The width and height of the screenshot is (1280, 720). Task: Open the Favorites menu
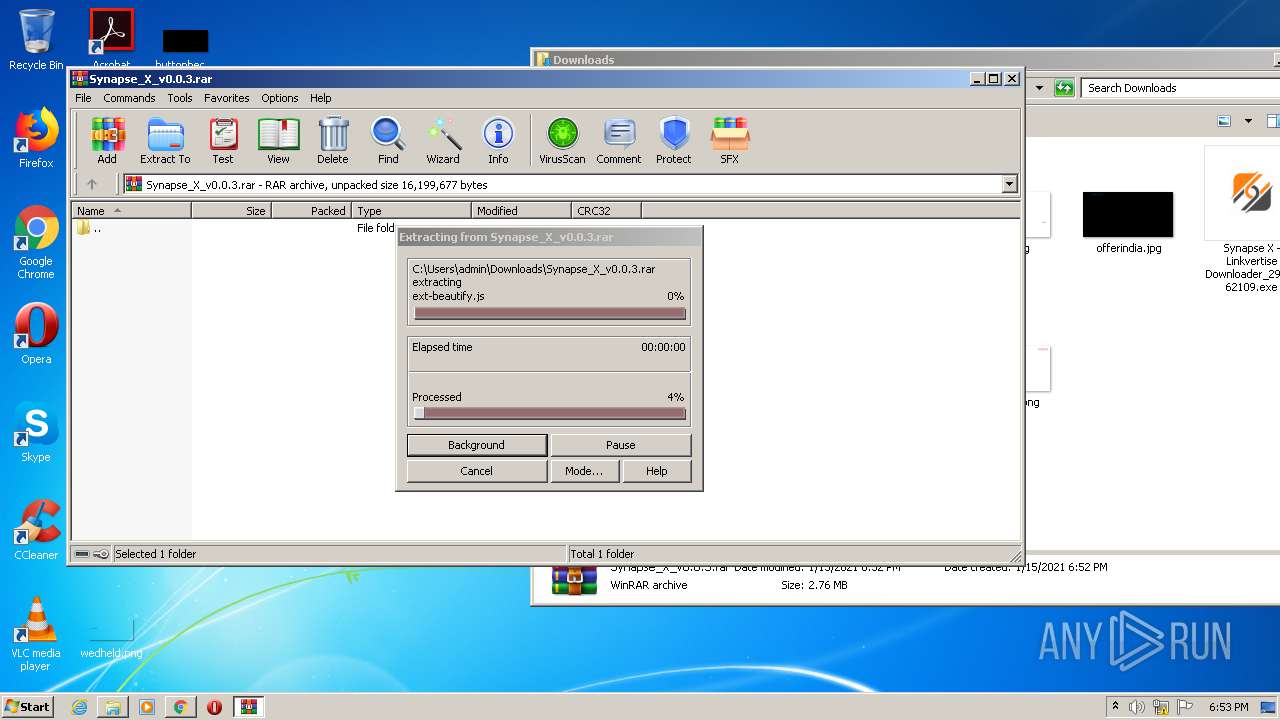[x=227, y=98]
